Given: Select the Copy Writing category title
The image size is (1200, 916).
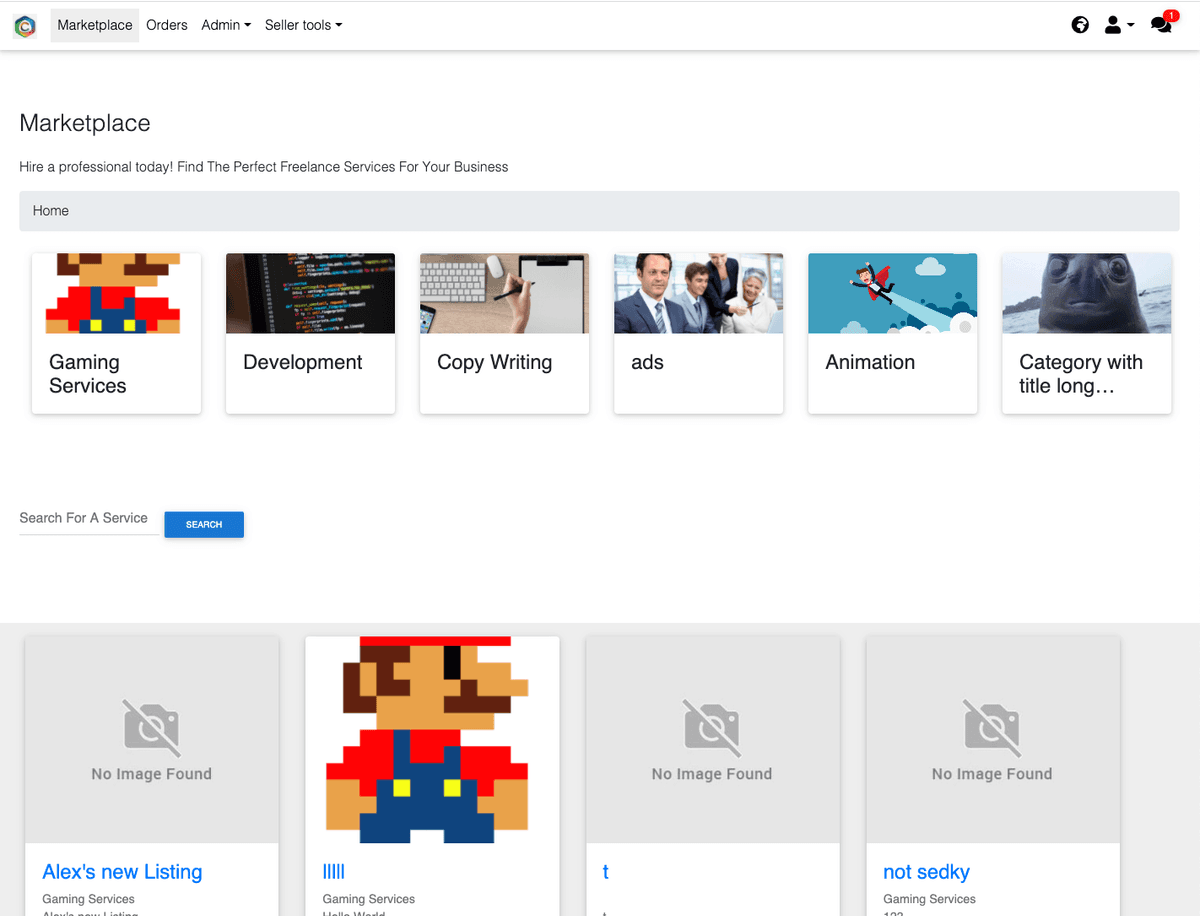Looking at the screenshot, I should 495,362.
